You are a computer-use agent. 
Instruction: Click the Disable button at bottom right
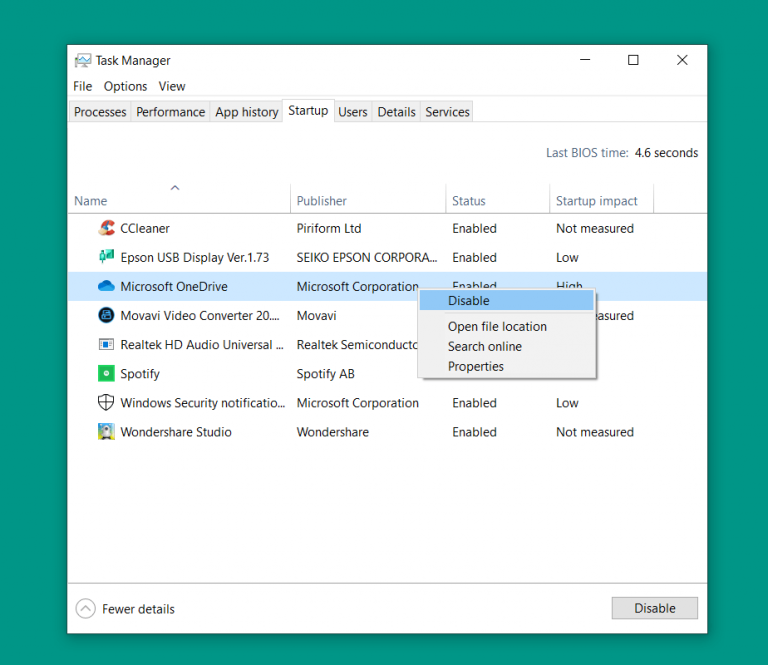654,608
